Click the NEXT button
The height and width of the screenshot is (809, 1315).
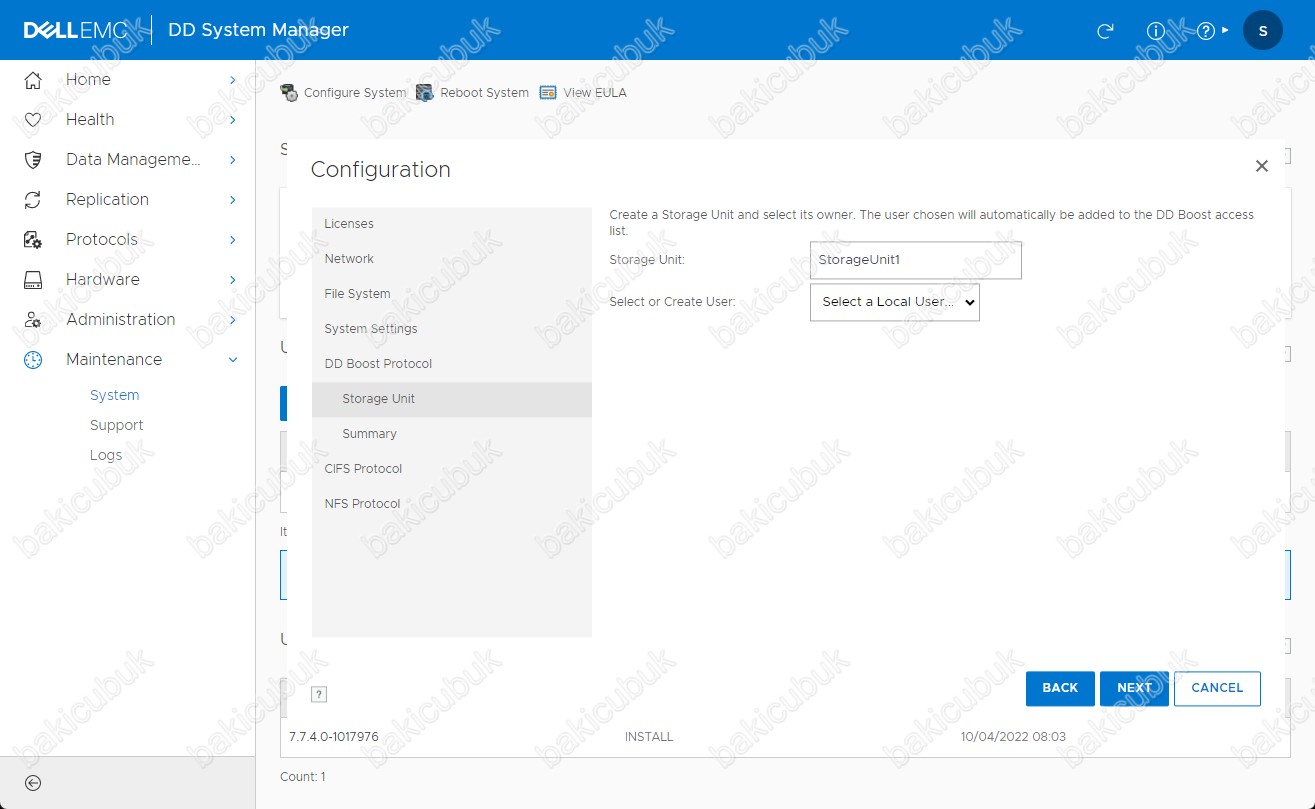pyautogui.click(x=1134, y=688)
